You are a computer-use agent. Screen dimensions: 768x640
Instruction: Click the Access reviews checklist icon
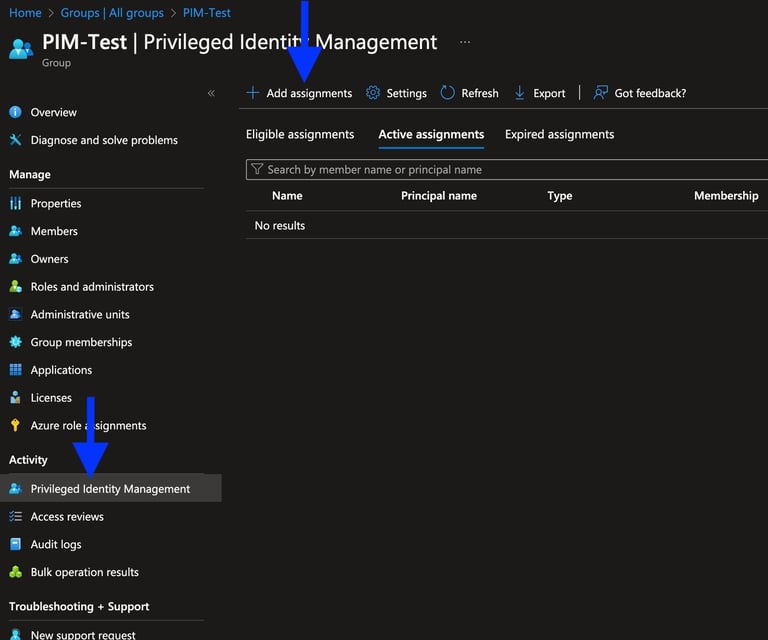[16, 516]
